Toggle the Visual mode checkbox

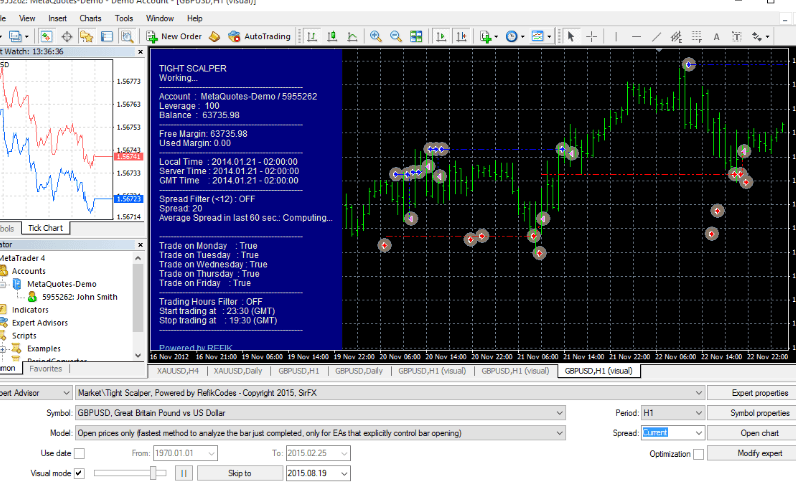pyautogui.click(x=79, y=473)
